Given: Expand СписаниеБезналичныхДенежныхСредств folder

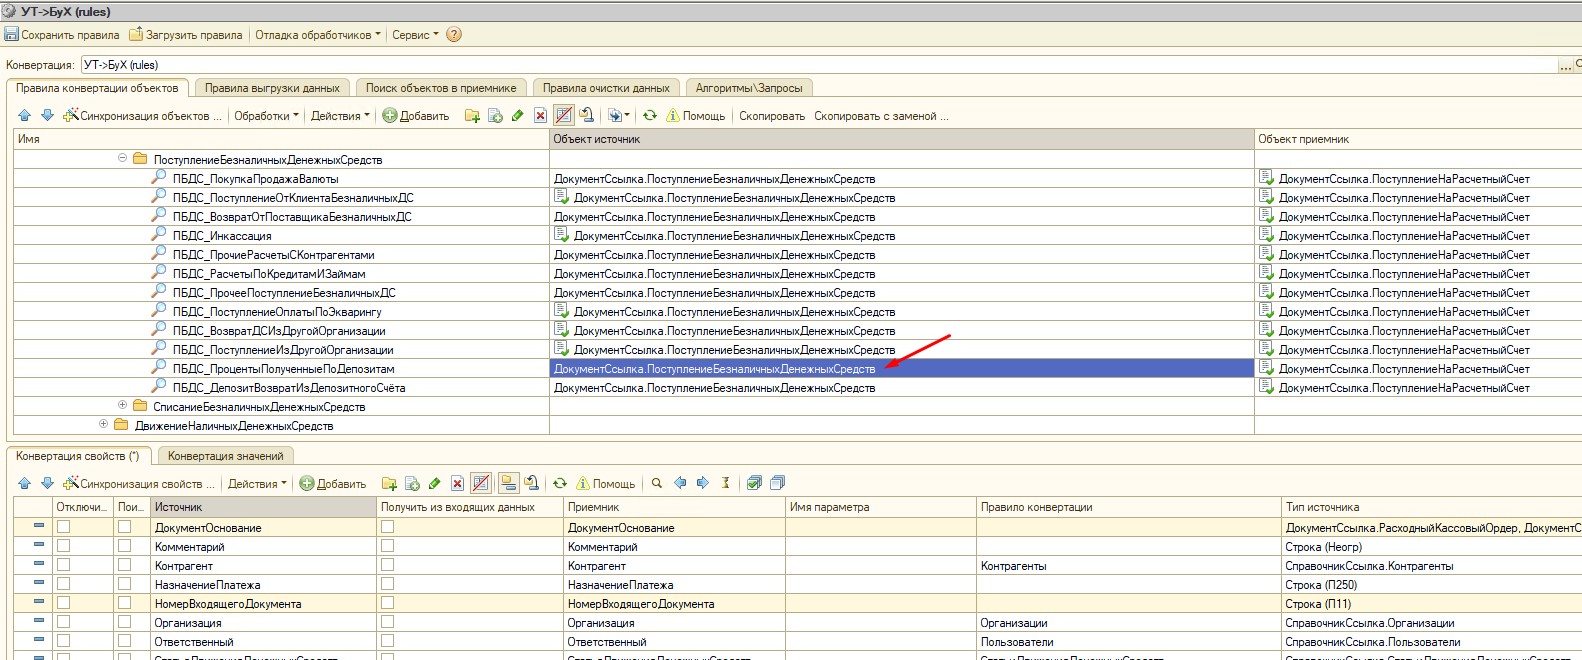Looking at the screenshot, I should [x=122, y=406].
